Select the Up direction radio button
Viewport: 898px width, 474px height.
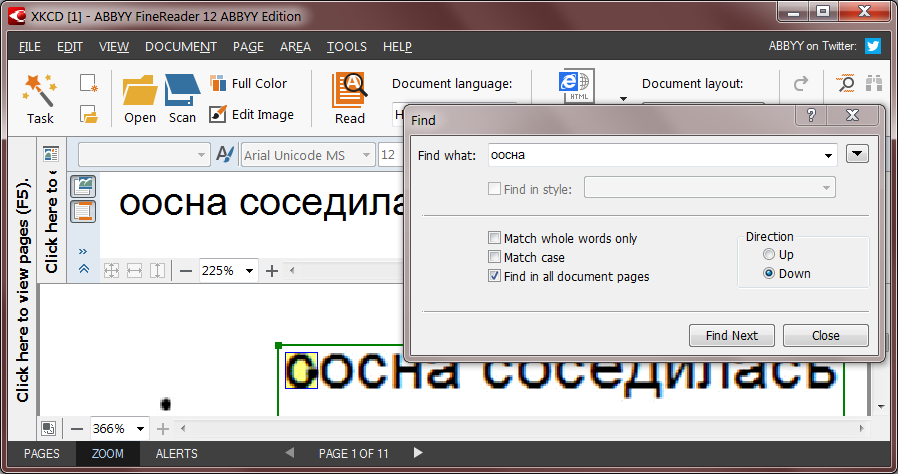[769, 254]
